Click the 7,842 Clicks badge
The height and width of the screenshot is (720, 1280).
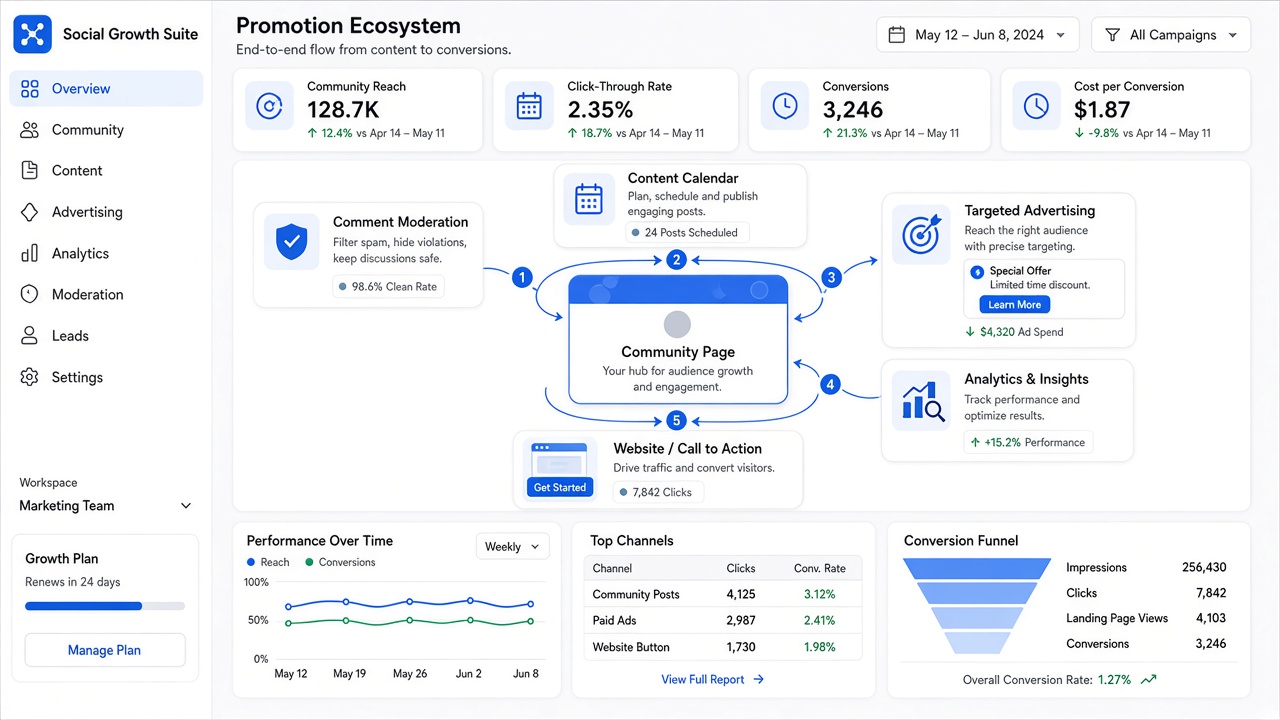point(658,492)
